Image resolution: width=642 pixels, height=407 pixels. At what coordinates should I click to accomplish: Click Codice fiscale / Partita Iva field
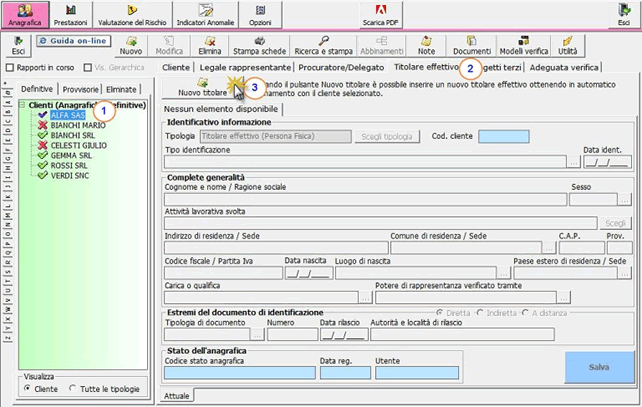pyautogui.click(x=223, y=273)
